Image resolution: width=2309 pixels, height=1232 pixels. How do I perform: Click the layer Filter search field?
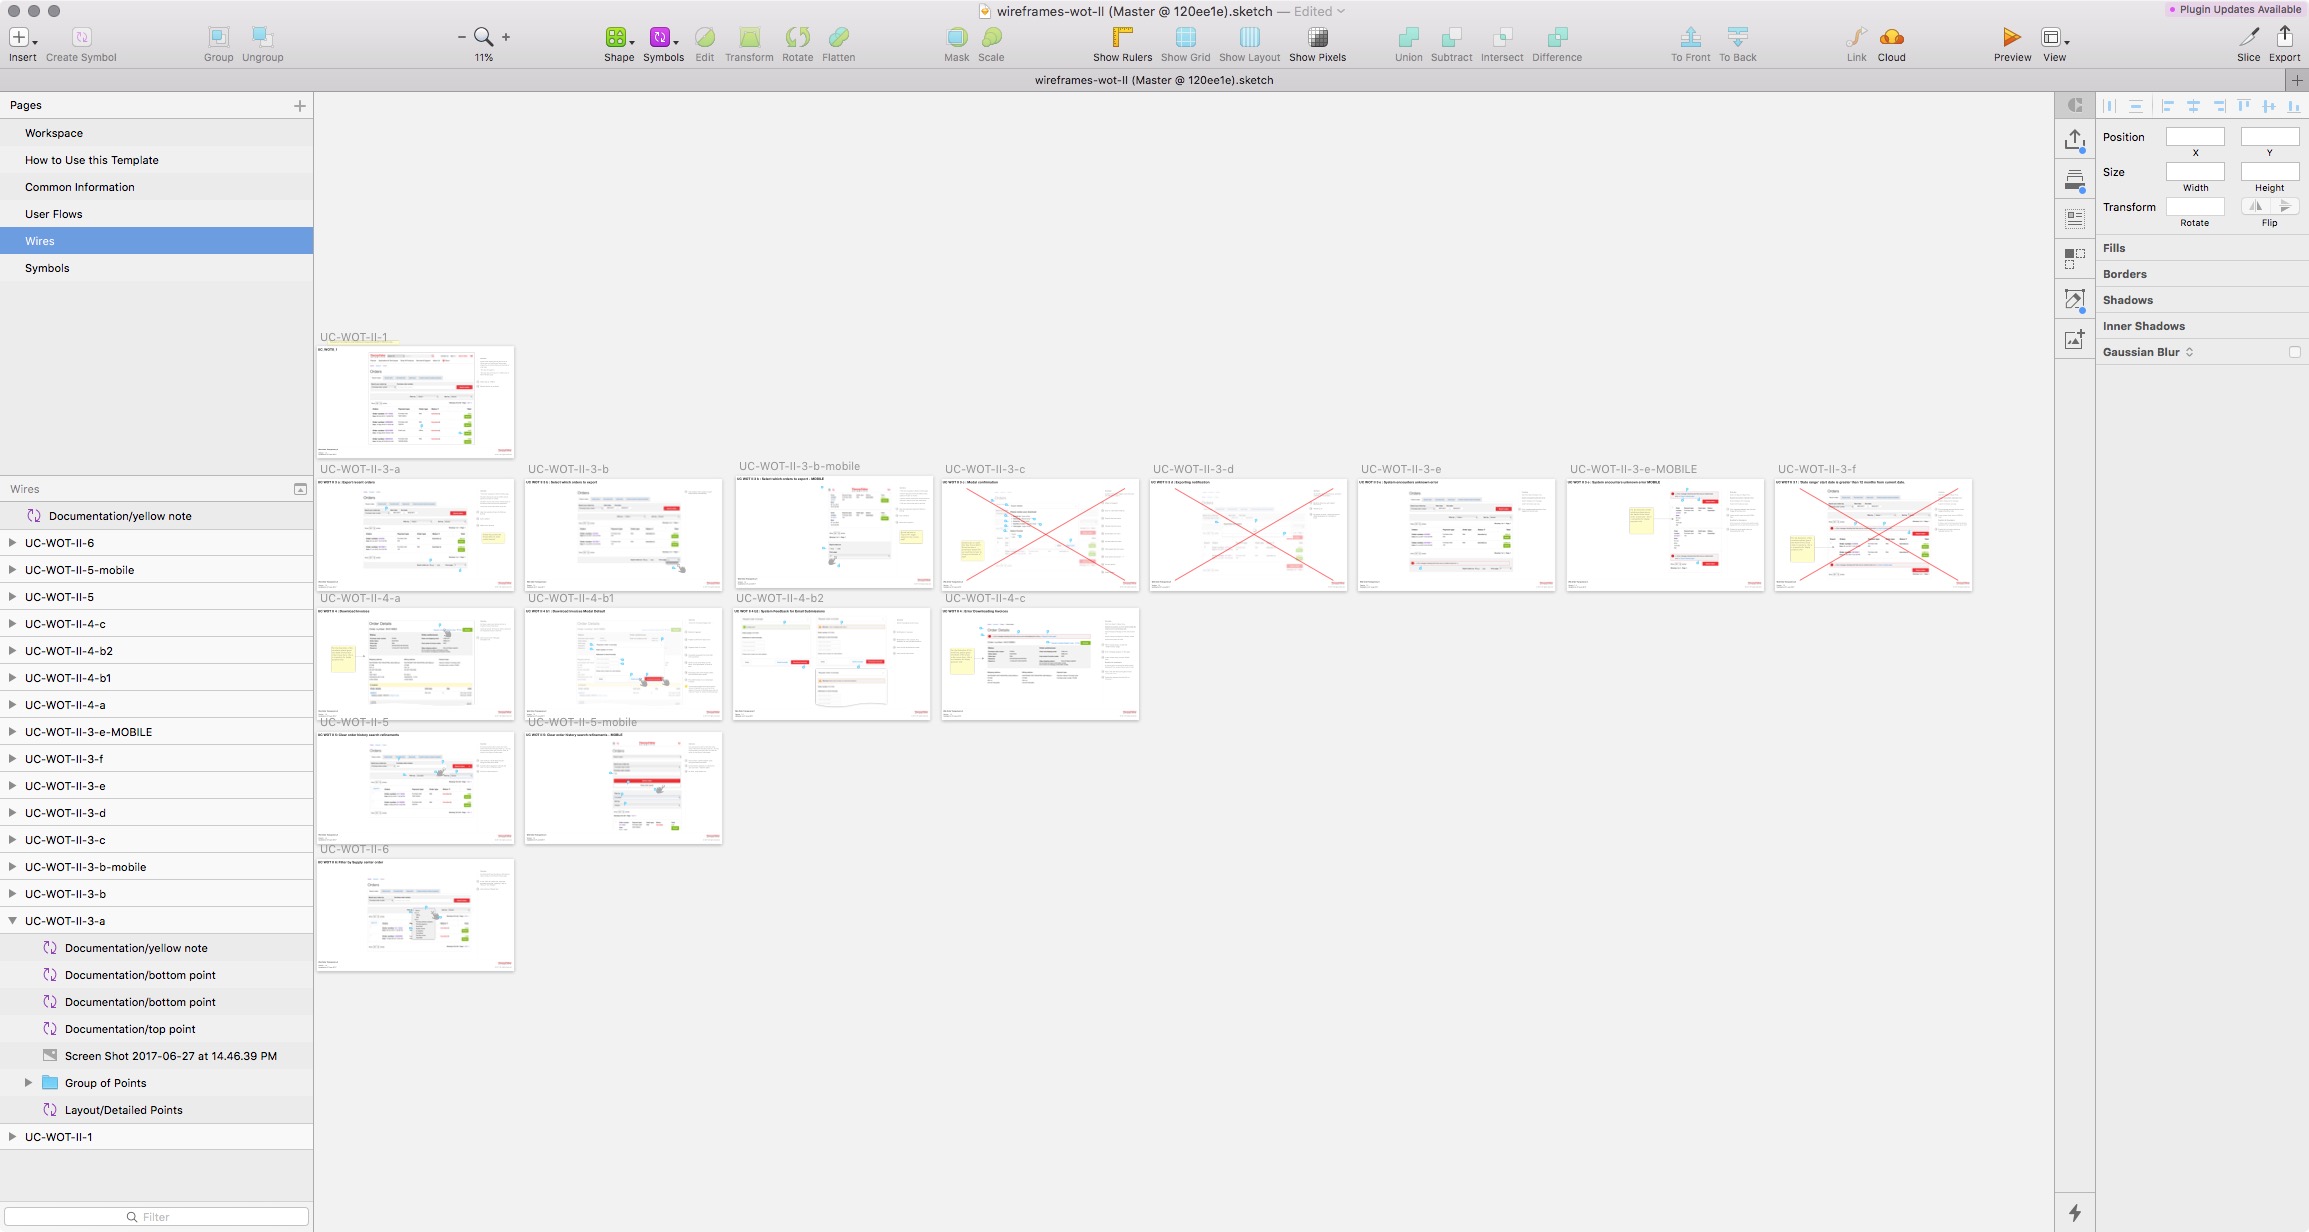[157, 1217]
